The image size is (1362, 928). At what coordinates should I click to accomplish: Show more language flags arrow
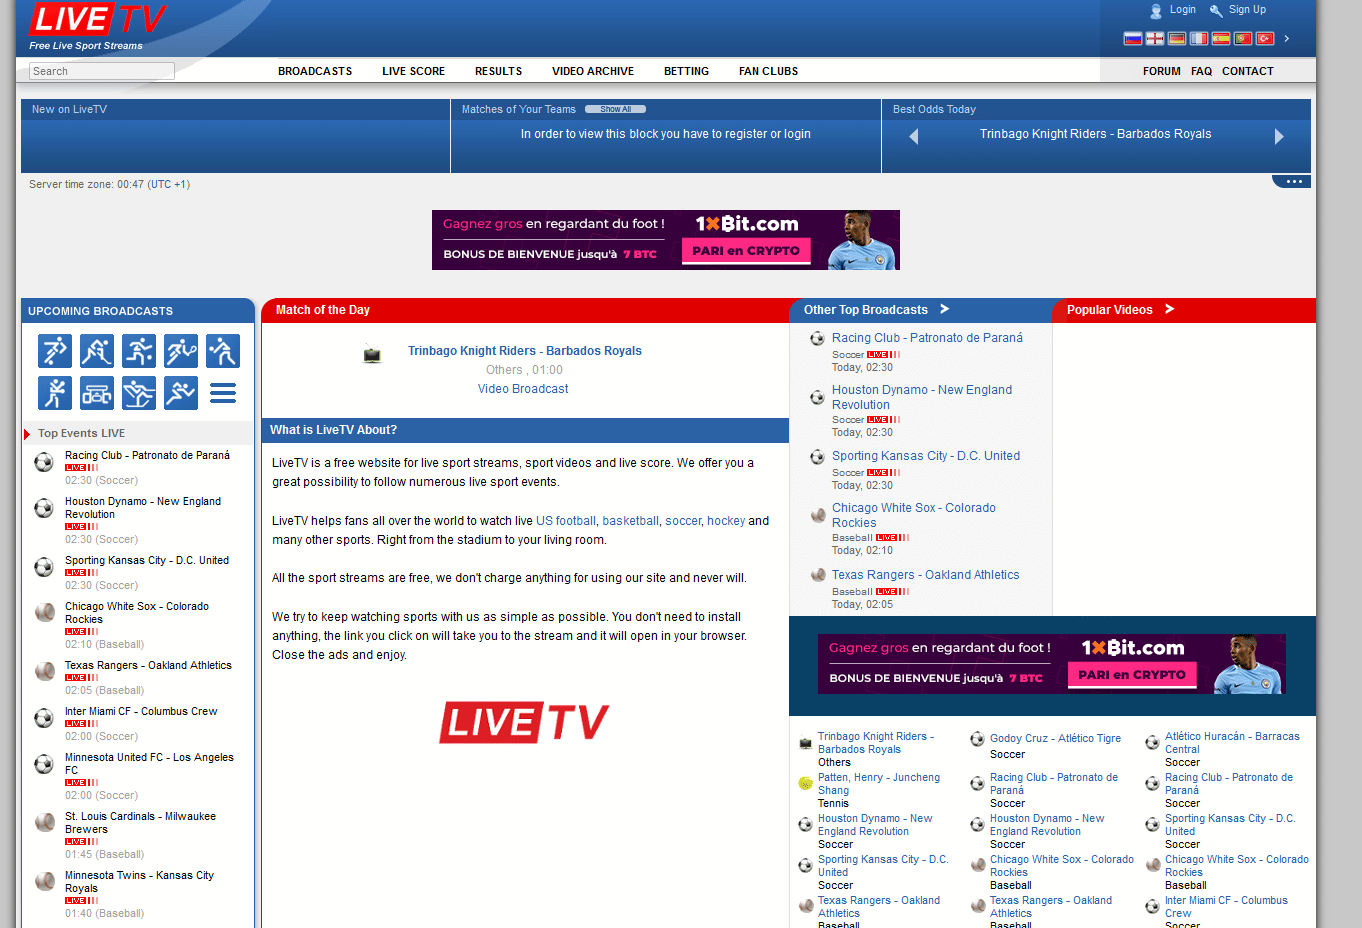pyautogui.click(x=1287, y=39)
